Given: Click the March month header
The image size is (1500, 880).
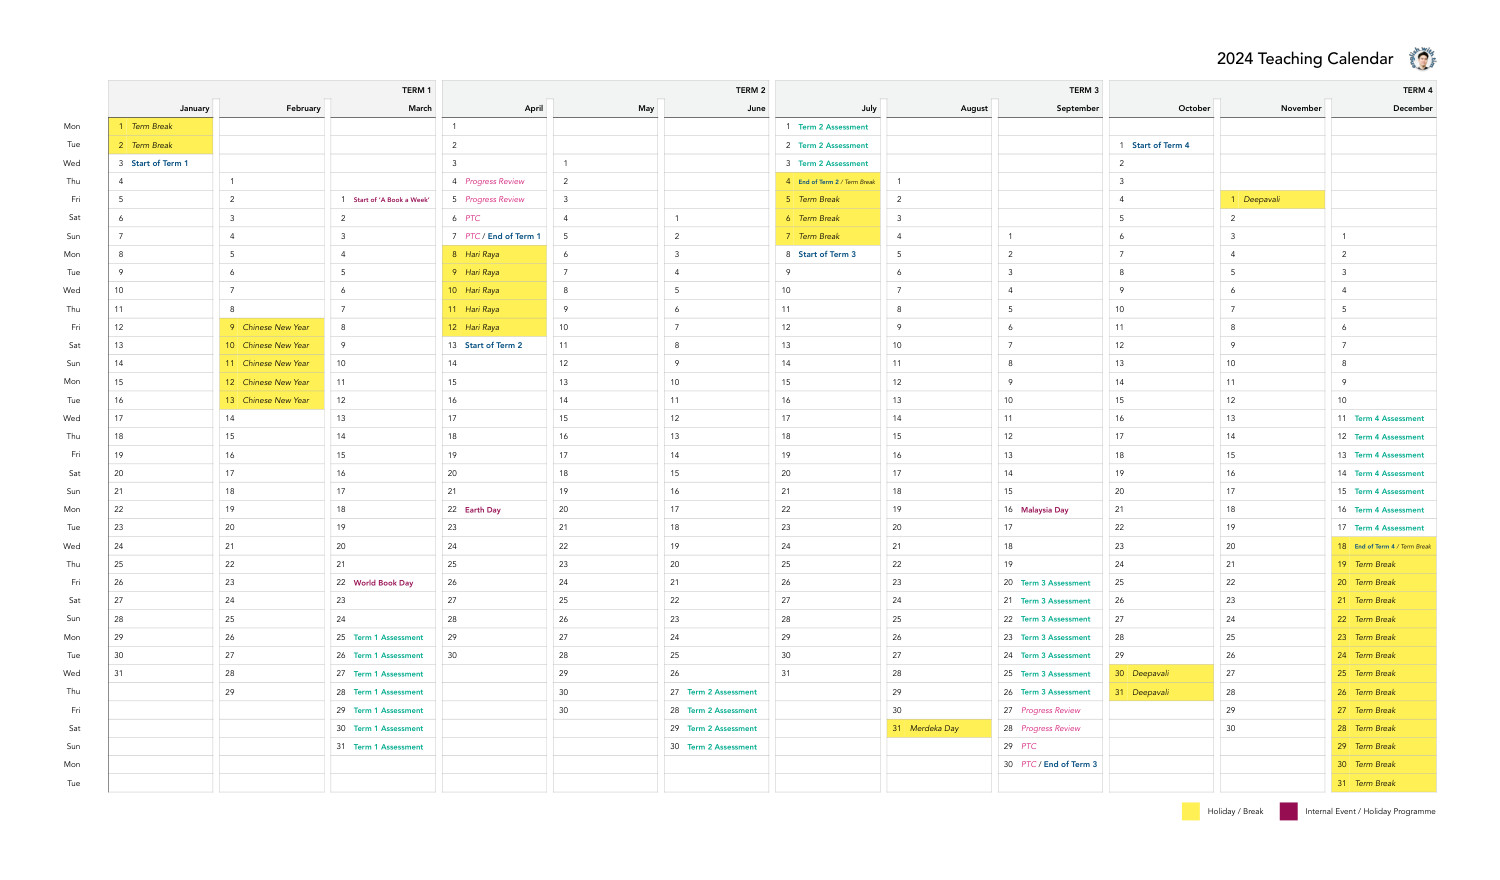Looking at the screenshot, I should (x=420, y=108).
